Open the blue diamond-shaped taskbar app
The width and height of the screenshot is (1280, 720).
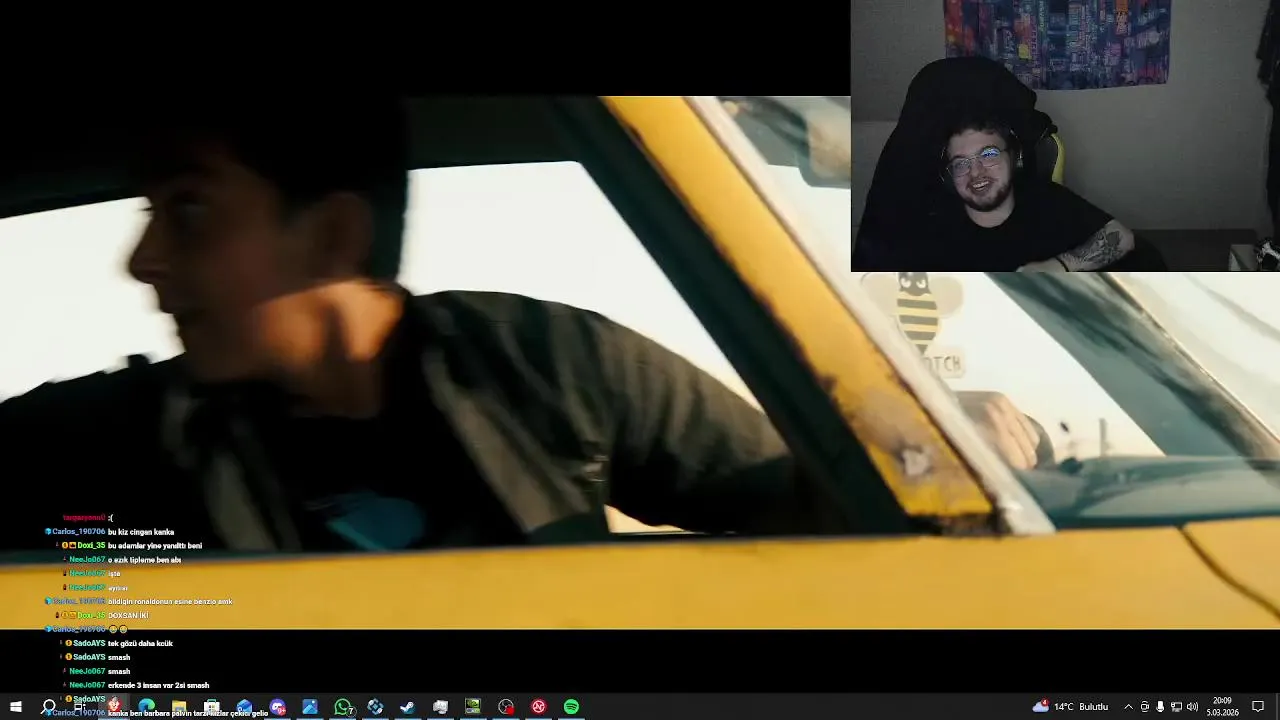click(375, 707)
